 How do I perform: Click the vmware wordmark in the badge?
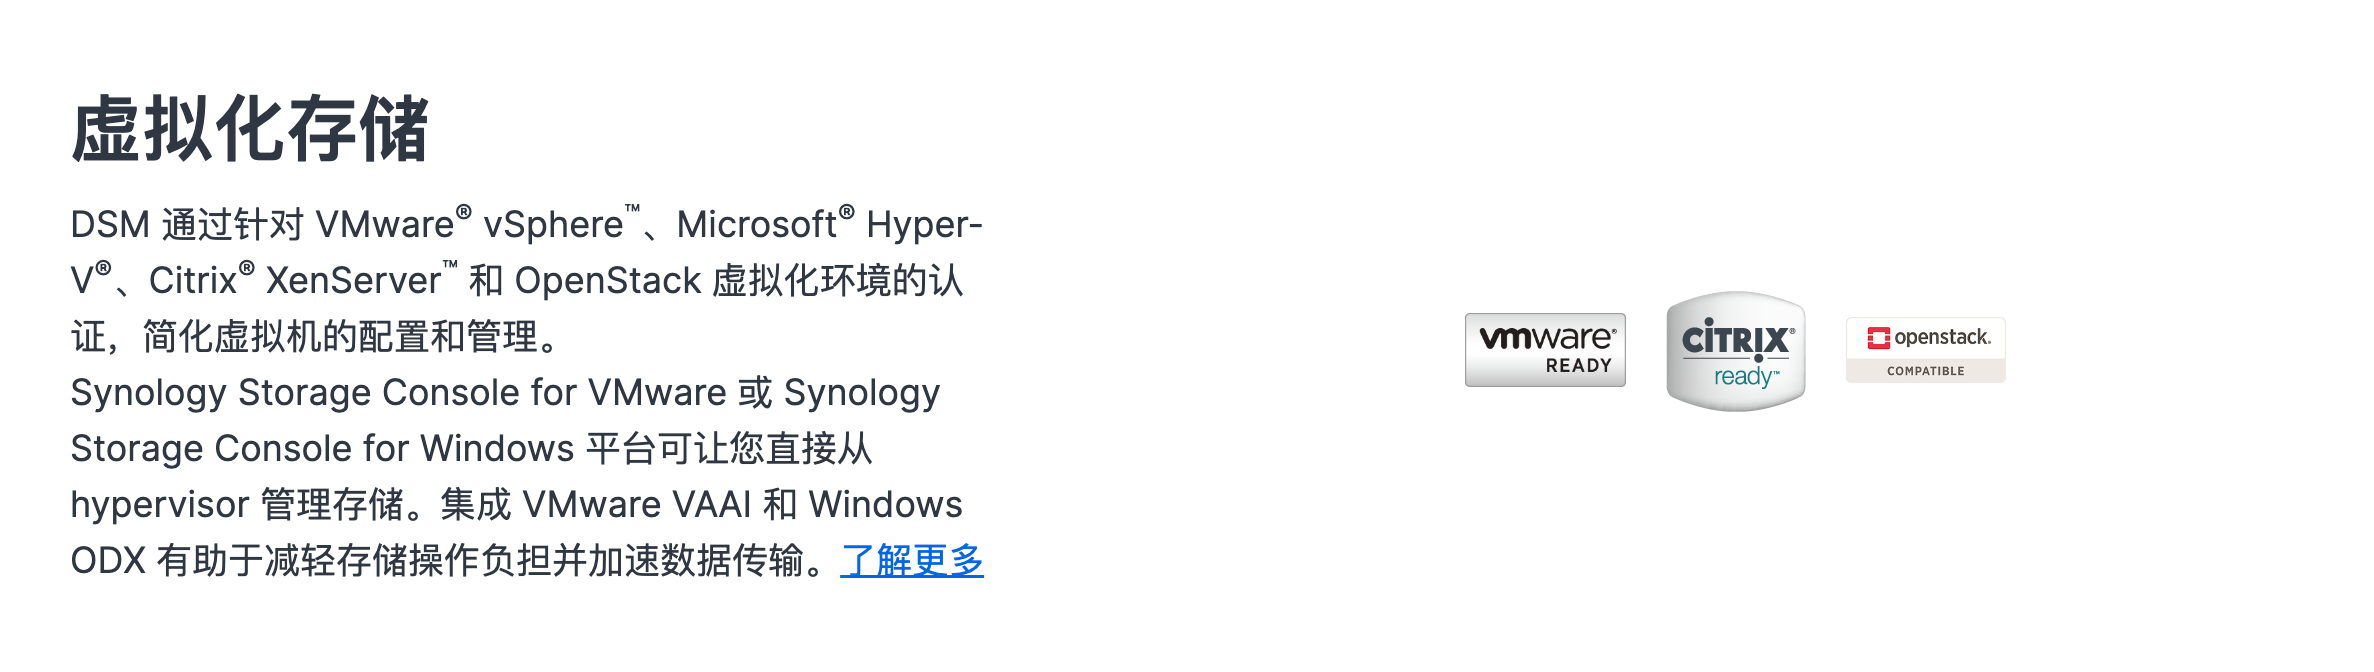(1544, 338)
